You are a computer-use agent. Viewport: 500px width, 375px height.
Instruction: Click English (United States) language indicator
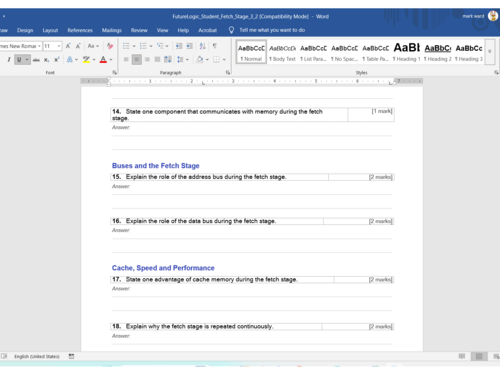pyautogui.click(x=37, y=356)
